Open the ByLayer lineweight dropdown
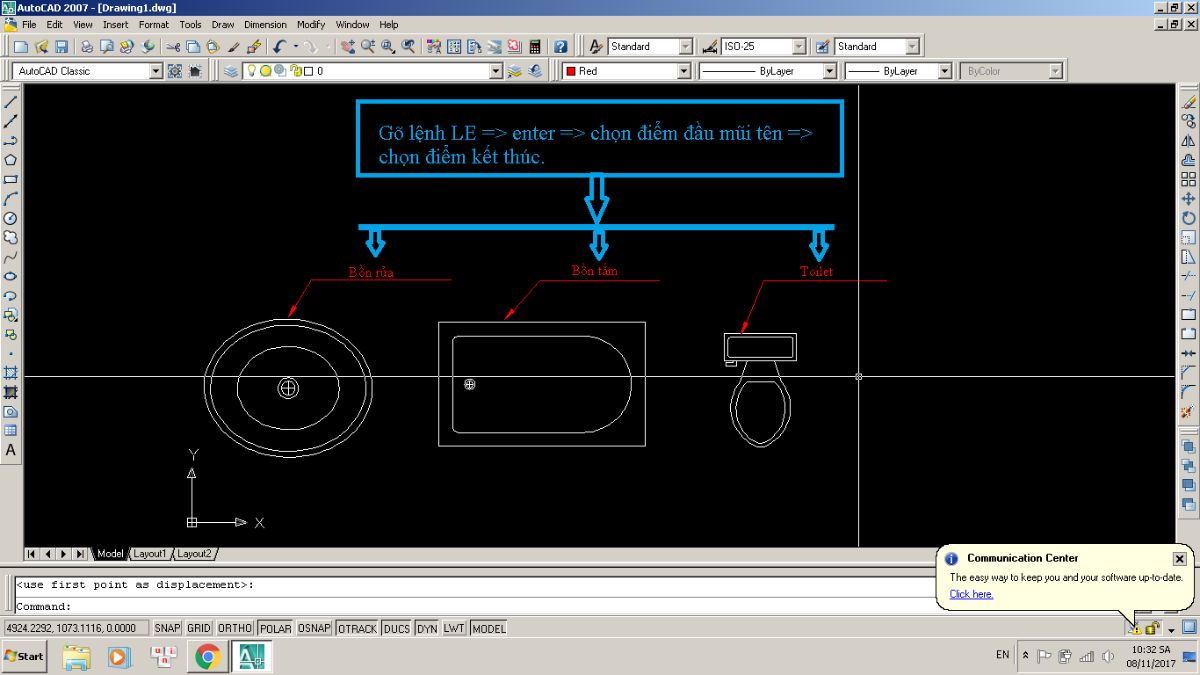Screen dimensions: 1200x675 point(943,71)
